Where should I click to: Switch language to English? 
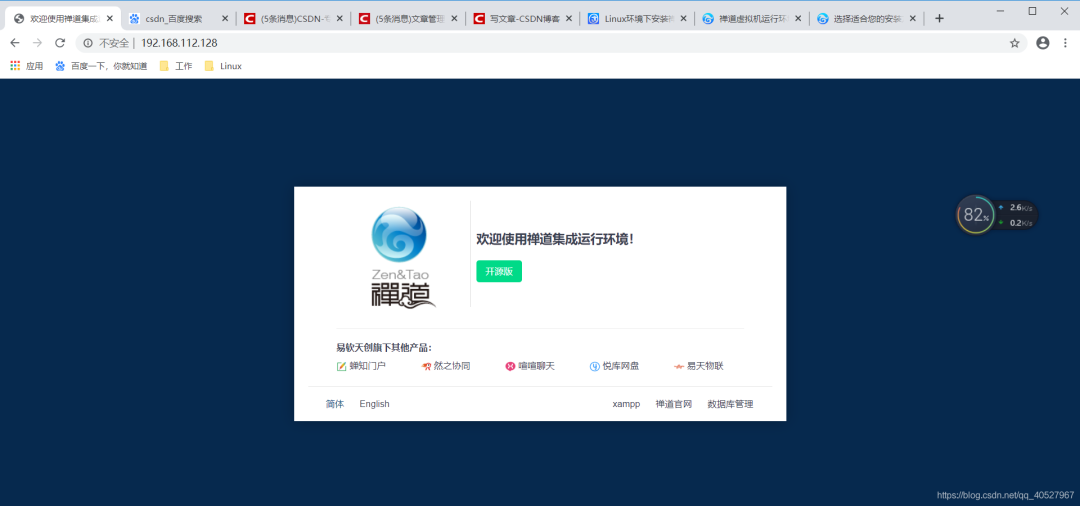(x=374, y=404)
